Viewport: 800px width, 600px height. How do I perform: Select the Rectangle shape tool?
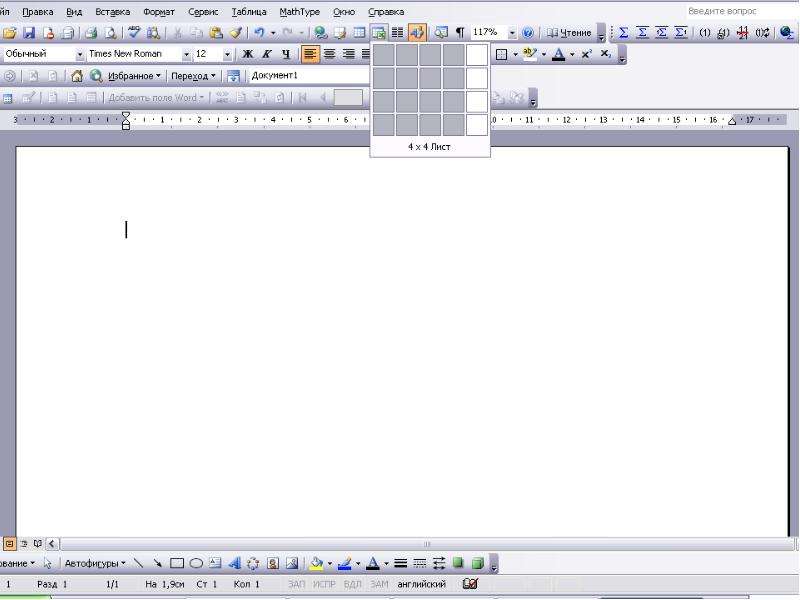[x=177, y=563]
